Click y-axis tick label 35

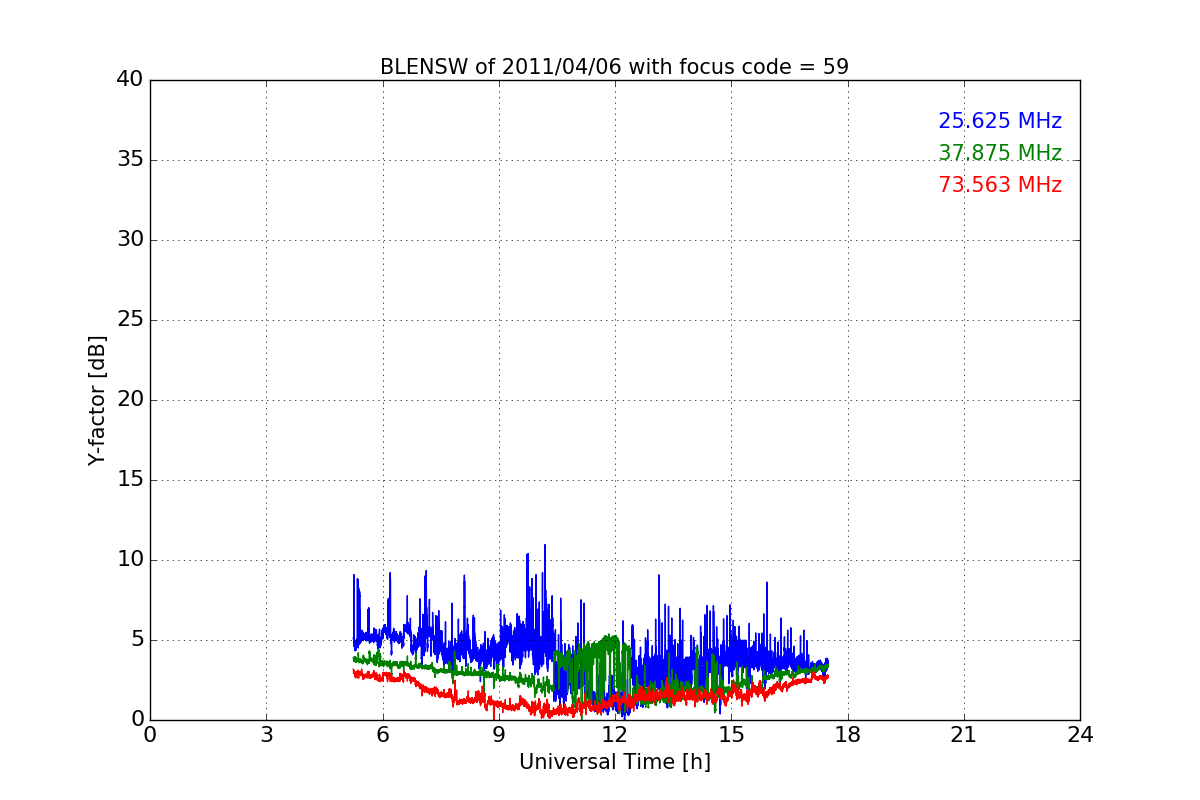click(x=130, y=160)
